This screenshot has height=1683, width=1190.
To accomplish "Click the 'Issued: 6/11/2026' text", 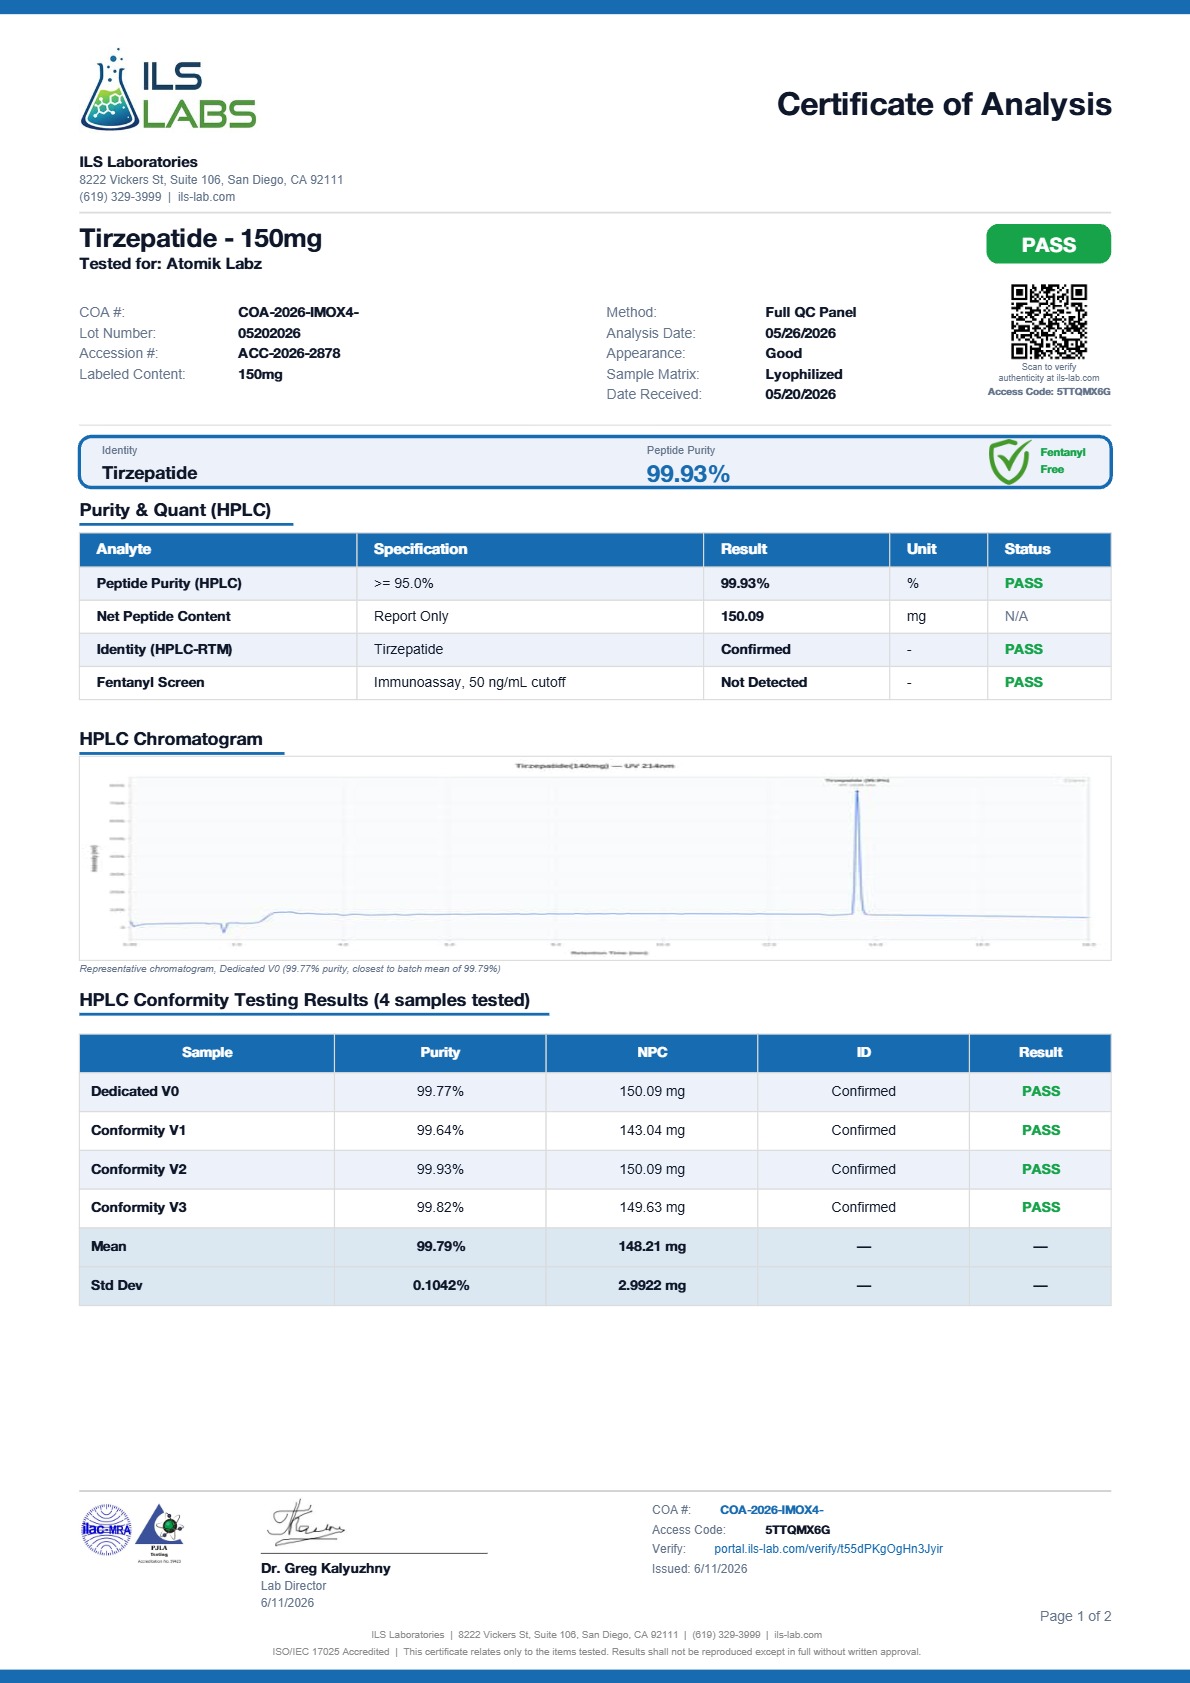I will [700, 1569].
